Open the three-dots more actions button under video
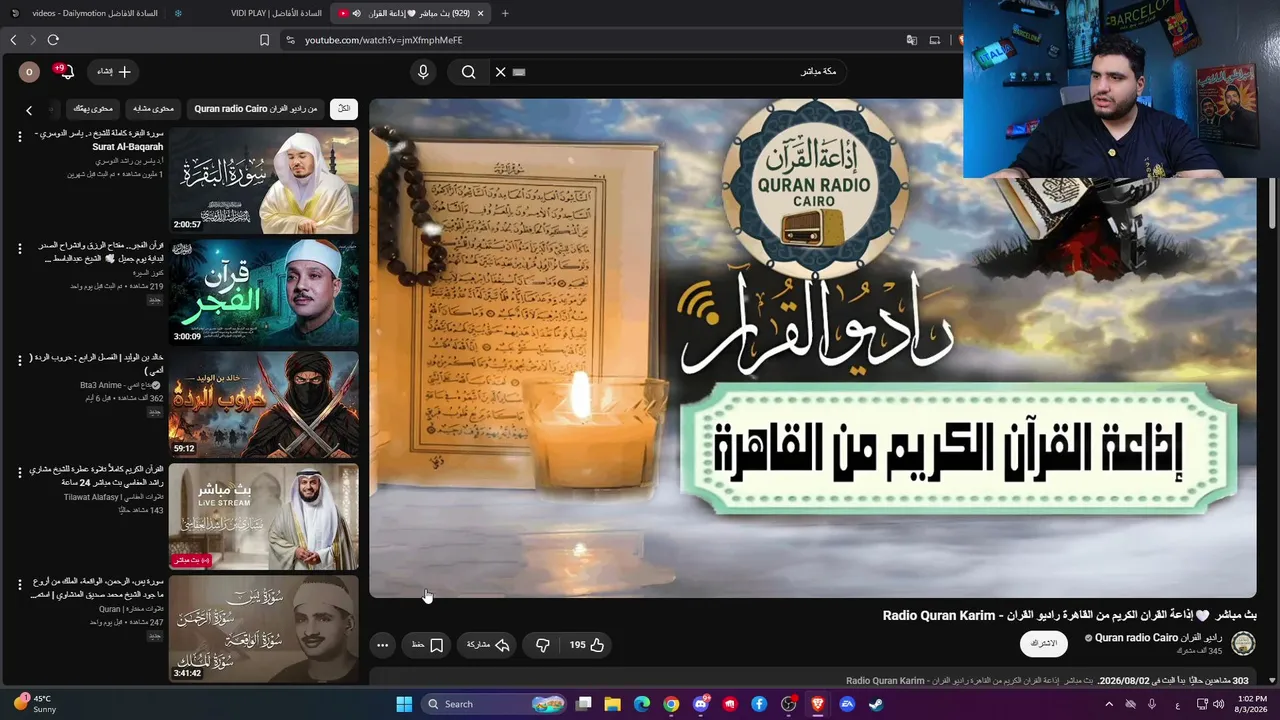1280x720 pixels. [382, 645]
